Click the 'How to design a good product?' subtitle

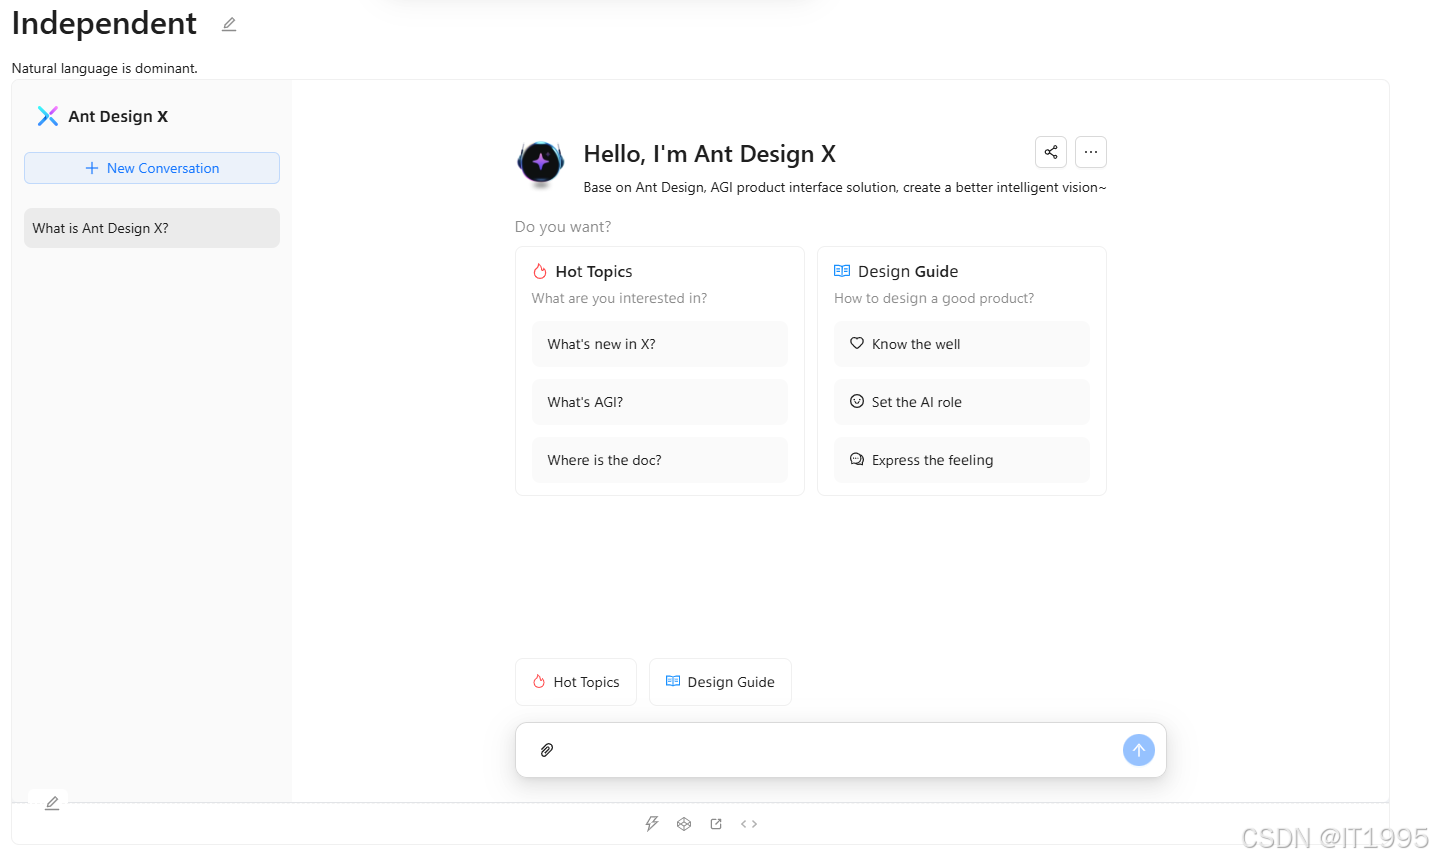click(x=934, y=298)
